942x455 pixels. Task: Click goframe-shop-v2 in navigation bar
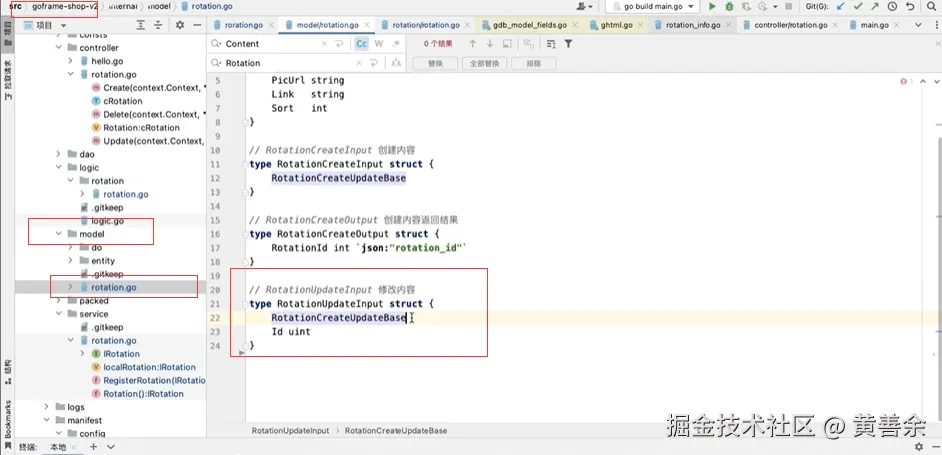click(65, 6)
